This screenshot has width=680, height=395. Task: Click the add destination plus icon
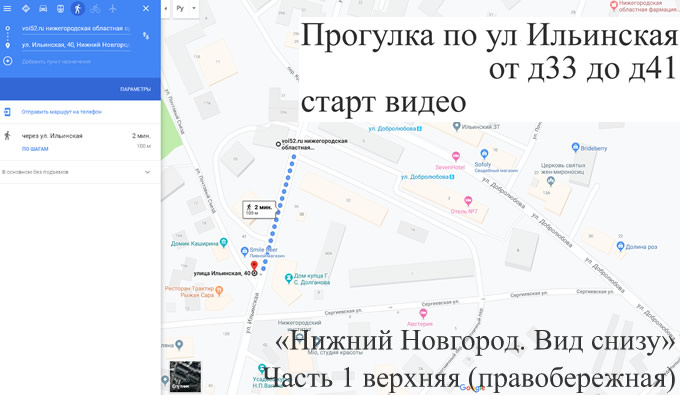point(7,61)
